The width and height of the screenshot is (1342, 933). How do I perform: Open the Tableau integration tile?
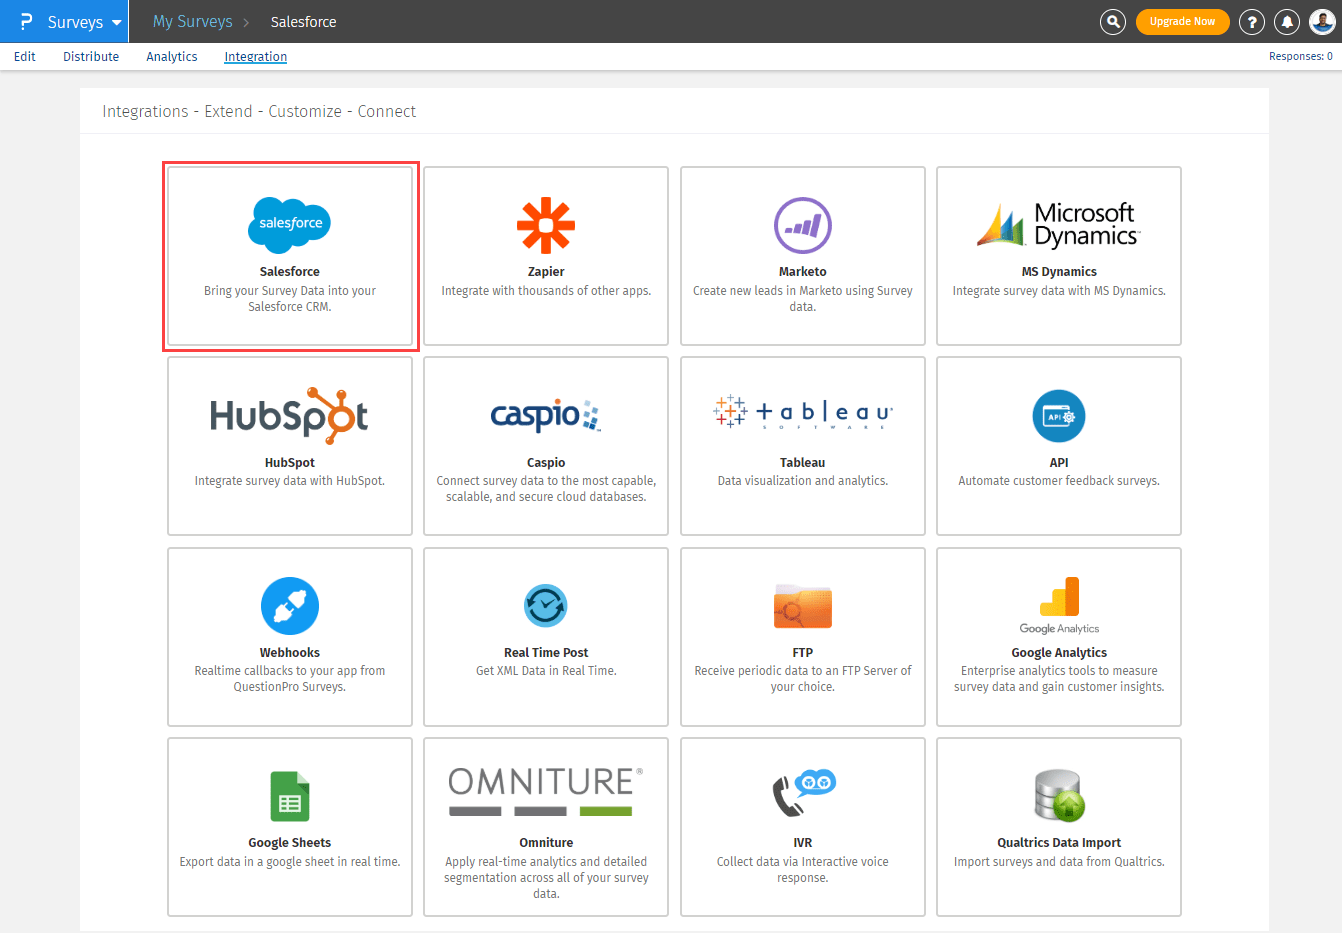click(x=802, y=445)
